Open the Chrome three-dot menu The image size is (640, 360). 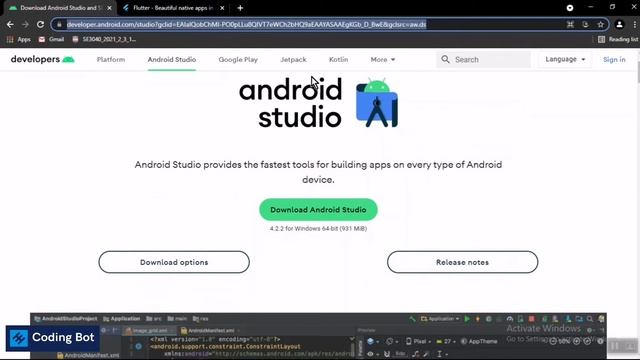[635, 24]
